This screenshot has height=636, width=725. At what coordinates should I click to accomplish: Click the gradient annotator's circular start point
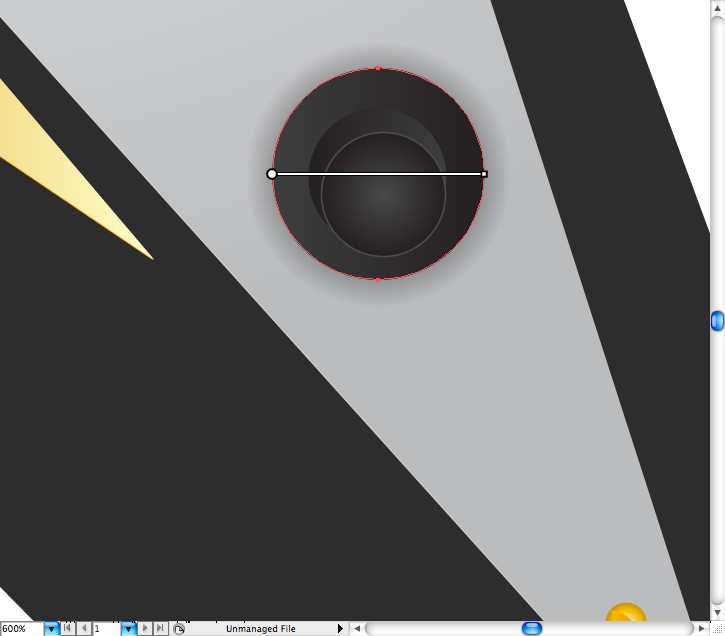click(272, 174)
